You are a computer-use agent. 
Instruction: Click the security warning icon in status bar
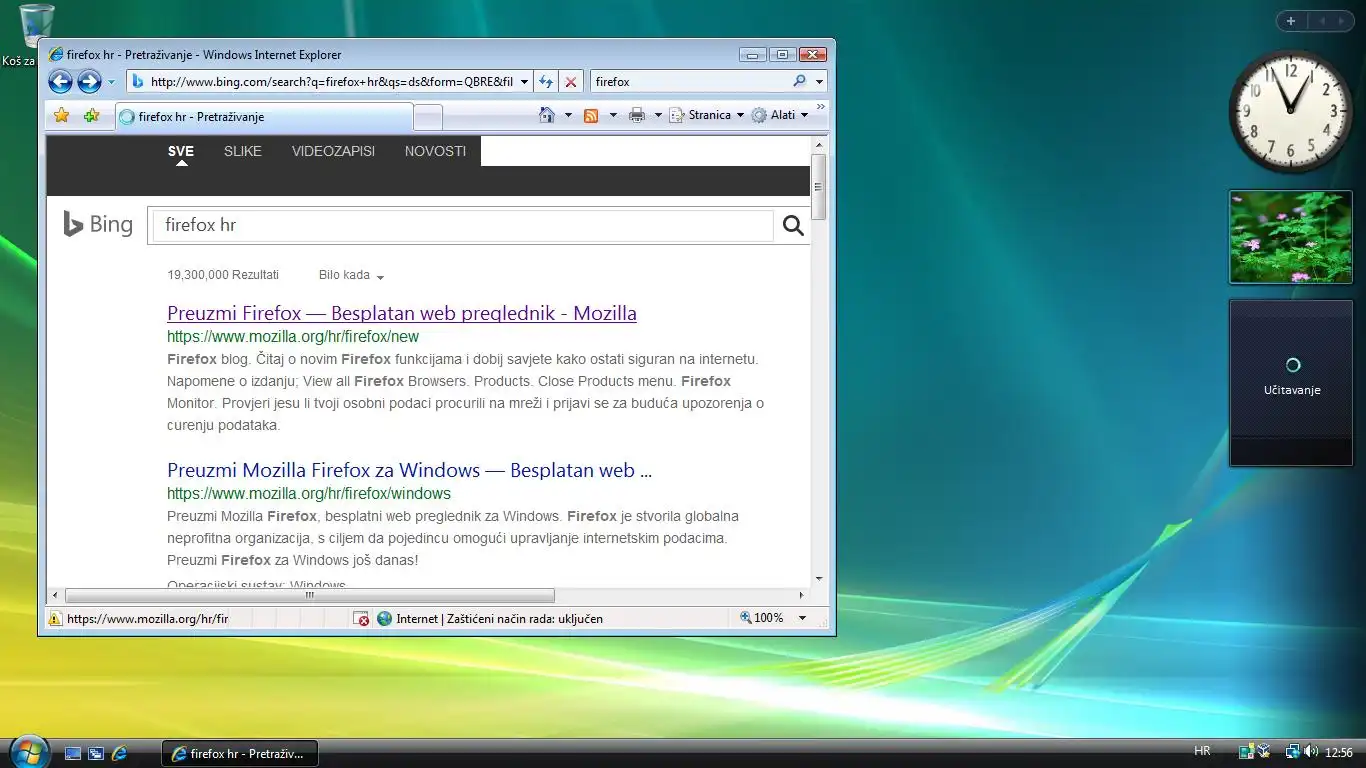[x=54, y=619]
